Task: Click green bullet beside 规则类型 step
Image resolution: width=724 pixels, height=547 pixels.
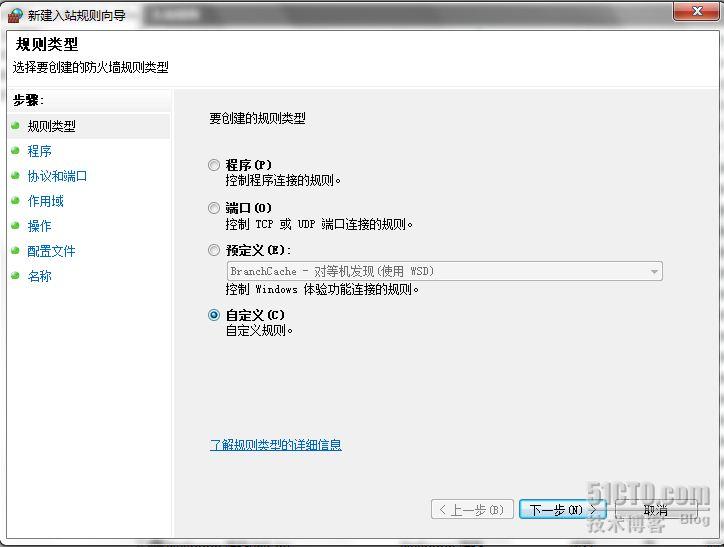Action: coord(15,126)
